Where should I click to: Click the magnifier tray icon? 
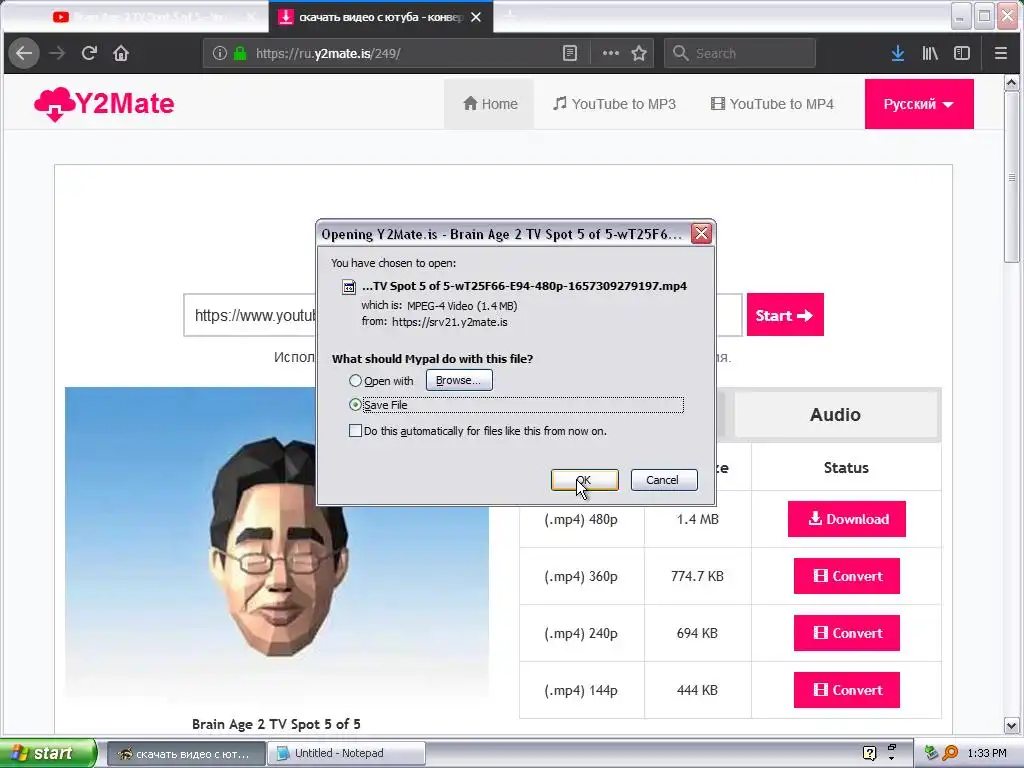(951, 753)
